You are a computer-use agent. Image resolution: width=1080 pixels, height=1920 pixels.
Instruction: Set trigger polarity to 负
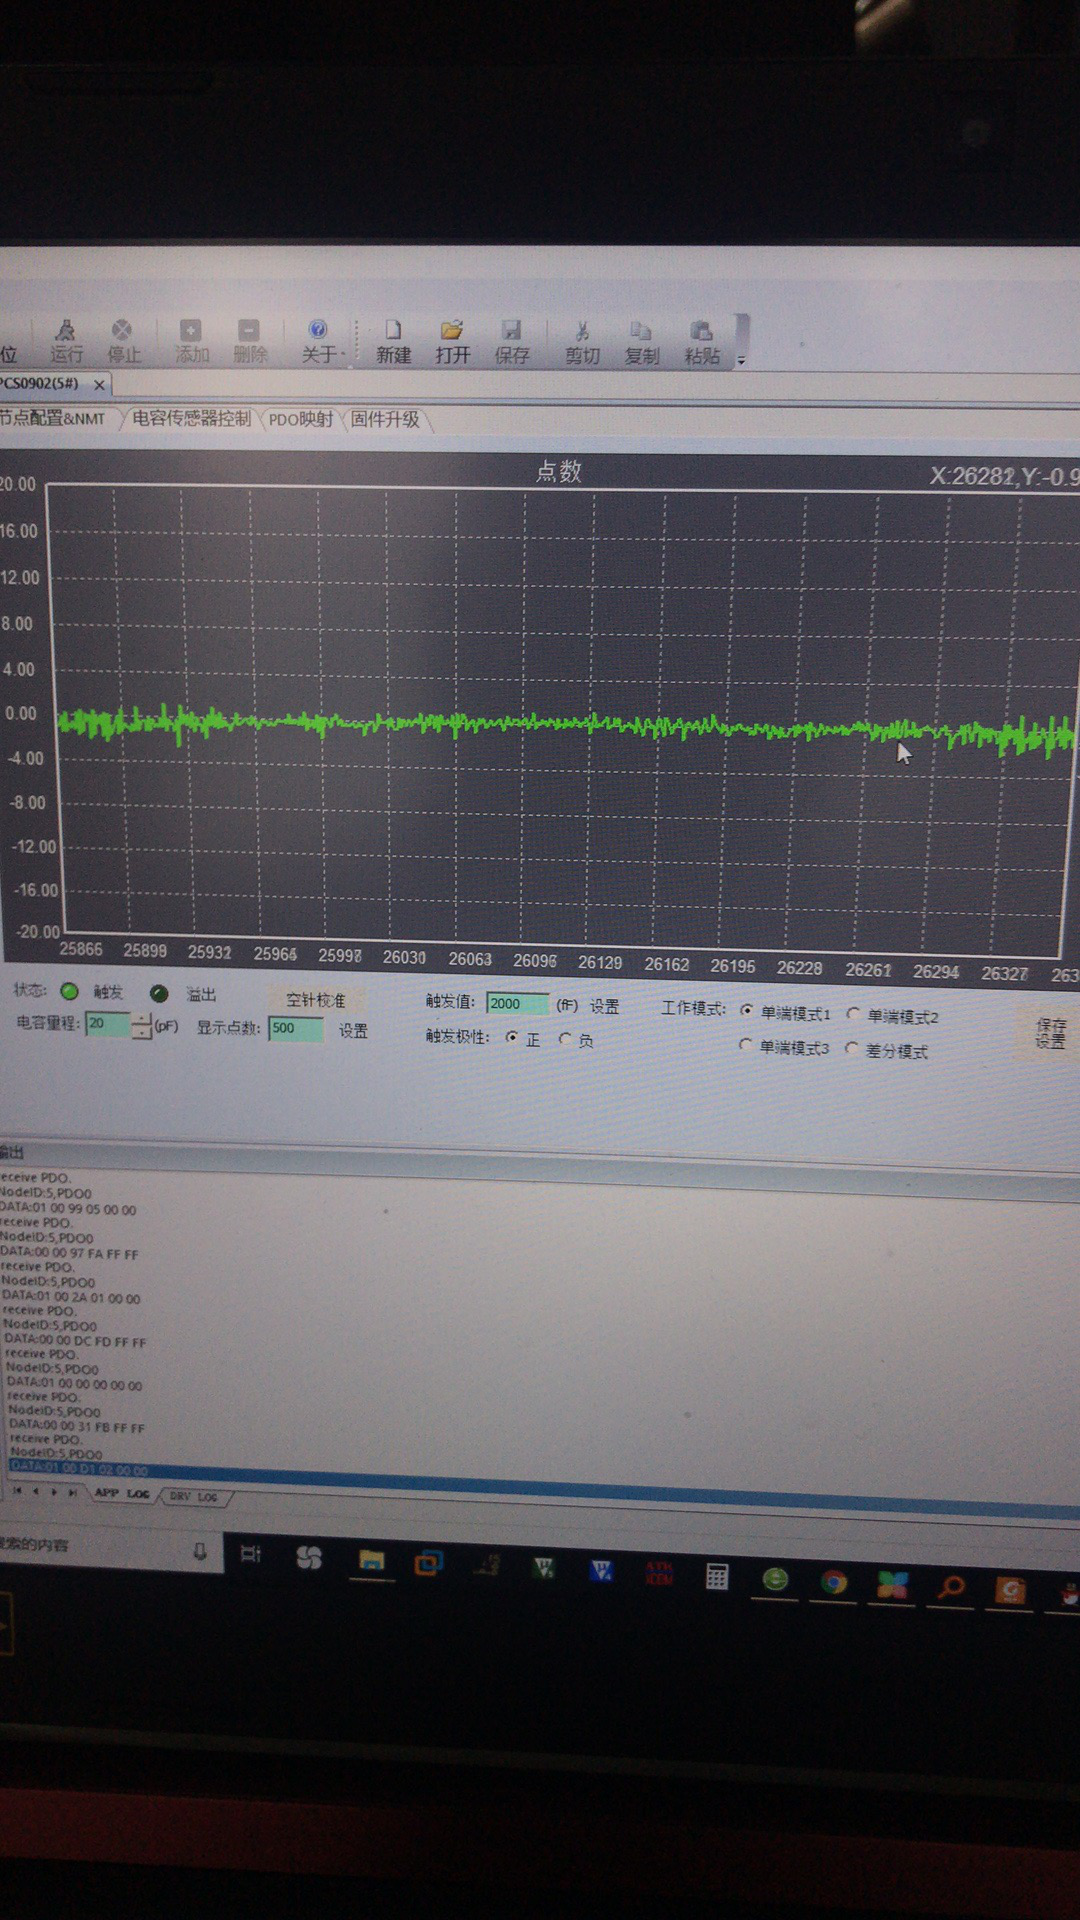(x=565, y=1039)
